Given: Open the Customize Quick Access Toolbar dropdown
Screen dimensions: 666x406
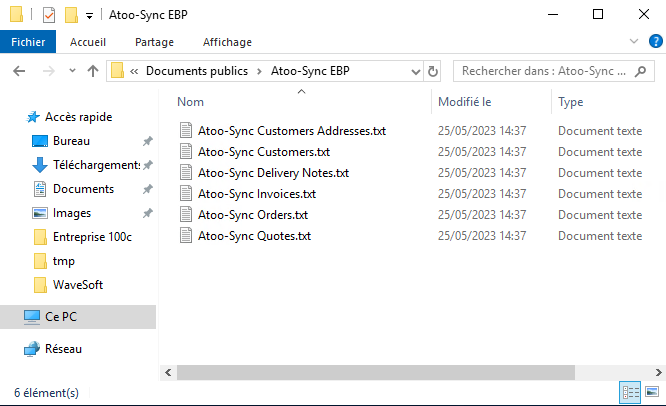Looking at the screenshot, I should pyautogui.click(x=89, y=16).
